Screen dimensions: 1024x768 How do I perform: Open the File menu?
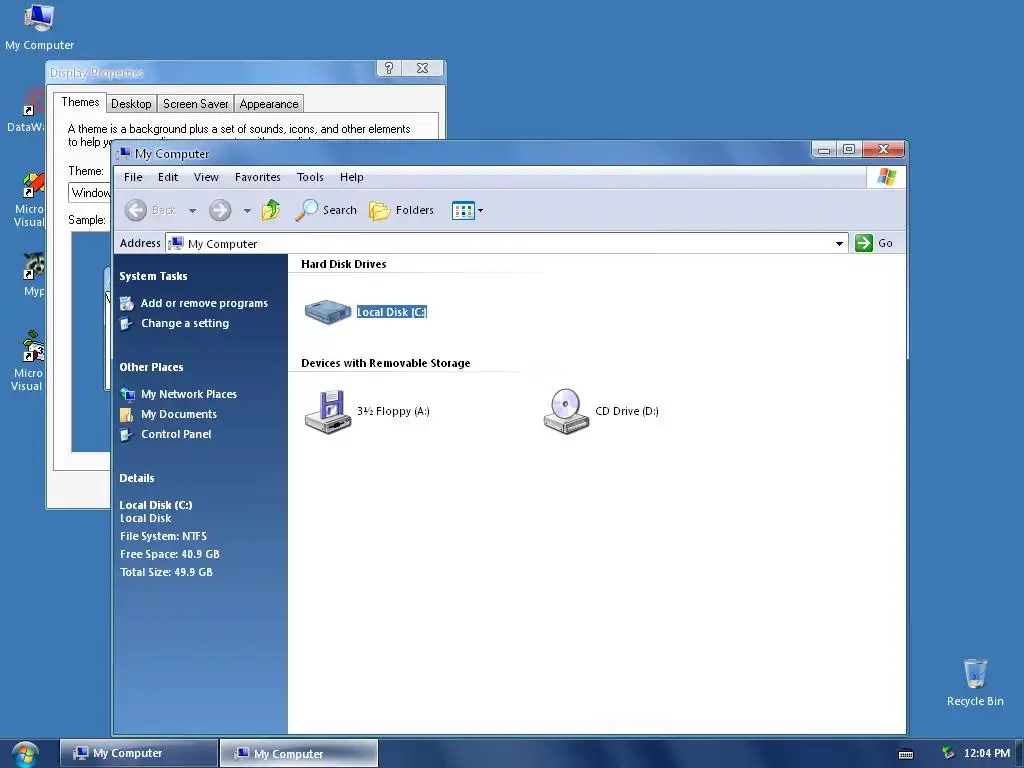133,177
